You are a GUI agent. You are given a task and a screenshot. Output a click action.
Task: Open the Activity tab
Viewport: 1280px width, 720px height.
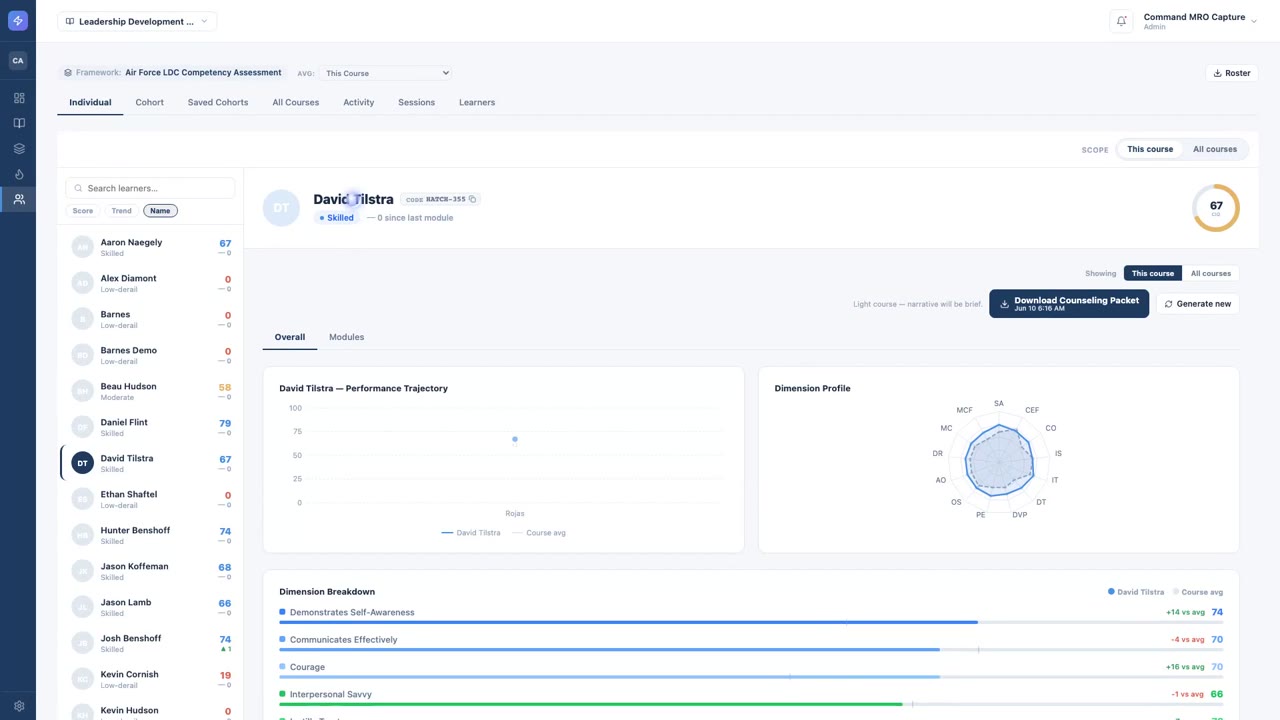358,102
